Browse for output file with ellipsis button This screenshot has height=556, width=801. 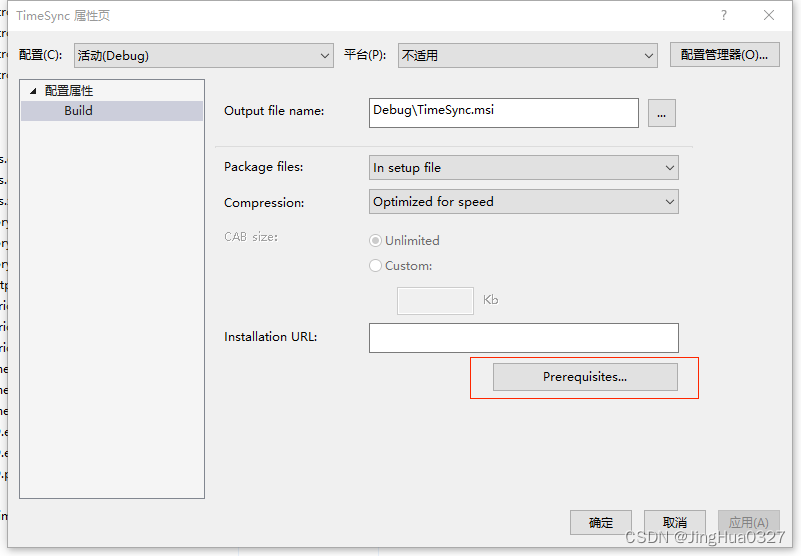point(661,113)
